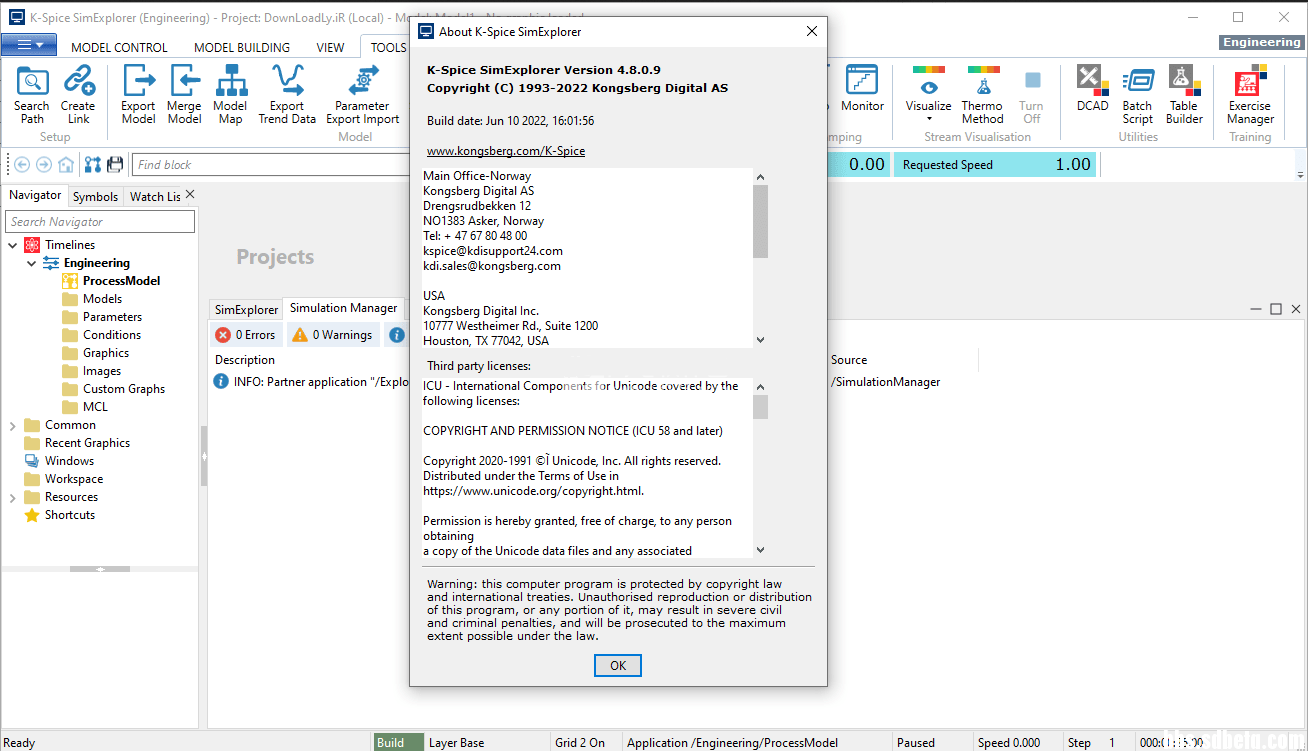Click the Engineering mode badge
Screen dimensions: 1308x751
1261,42
